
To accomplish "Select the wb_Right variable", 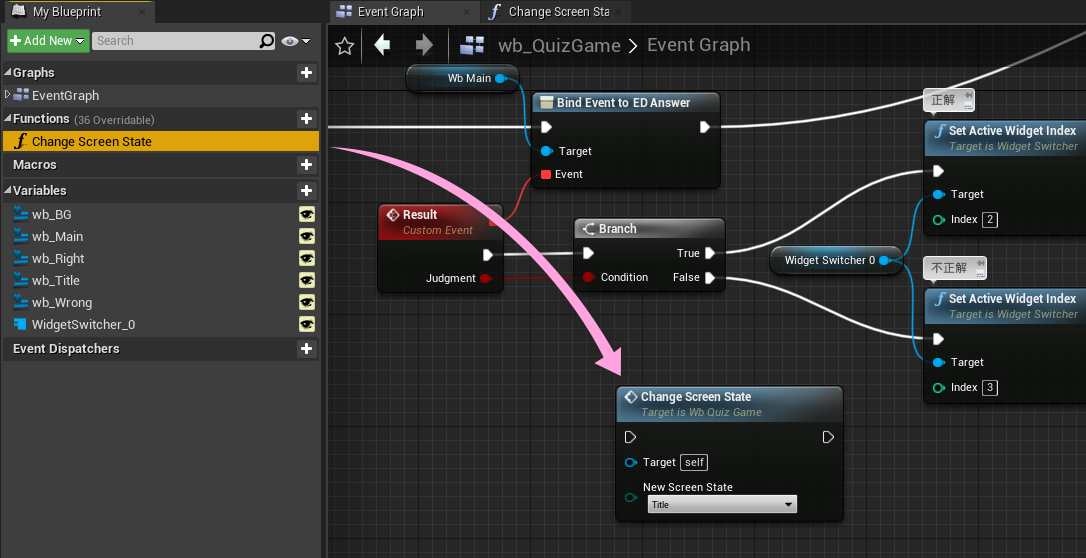I will pyautogui.click(x=58, y=259).
